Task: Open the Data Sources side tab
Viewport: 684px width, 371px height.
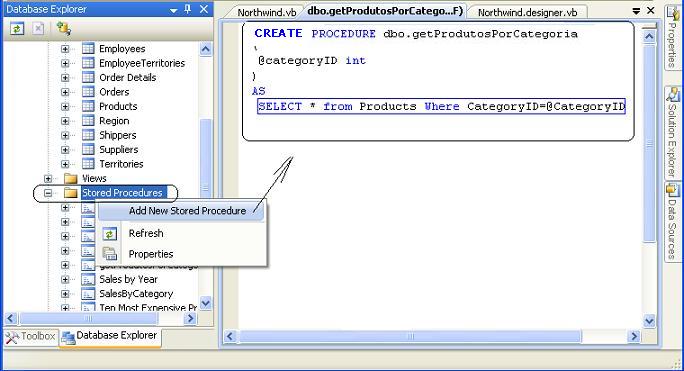Action: [673, 223]
